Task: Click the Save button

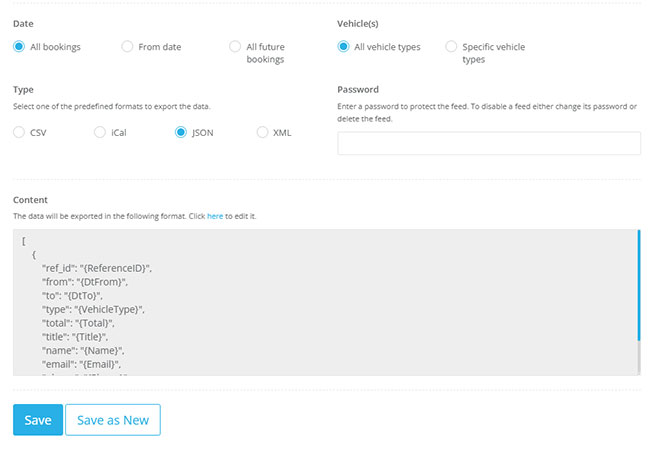Action: point(38,420)
